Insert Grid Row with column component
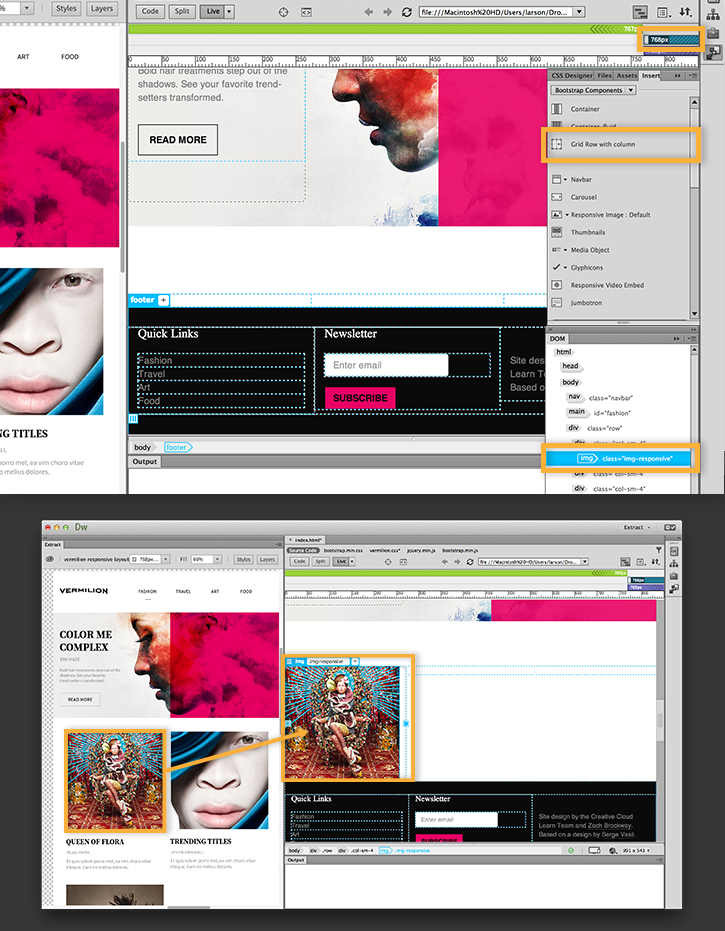This screenshot has height=931, width=725. pos(603,144)
